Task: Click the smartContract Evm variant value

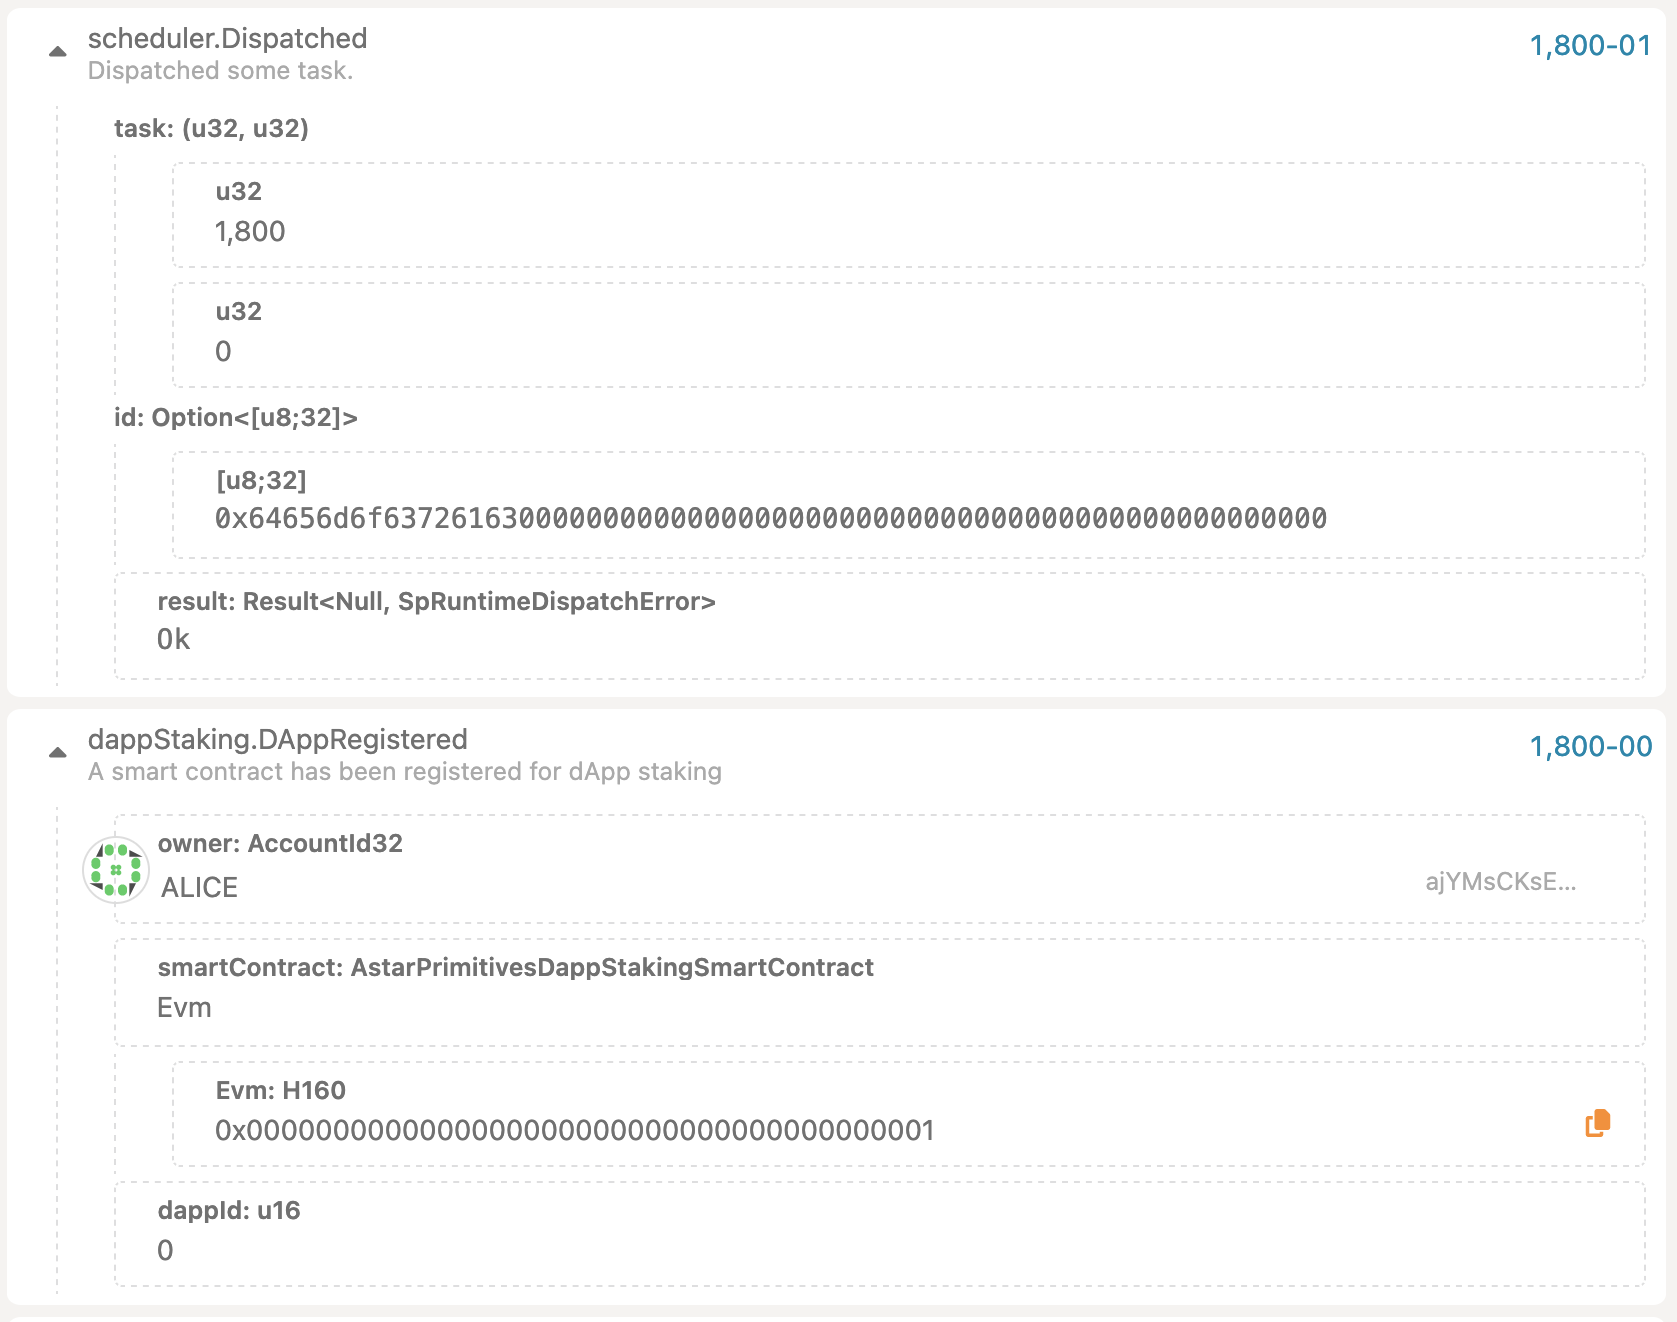Action: coord(184,1008)
